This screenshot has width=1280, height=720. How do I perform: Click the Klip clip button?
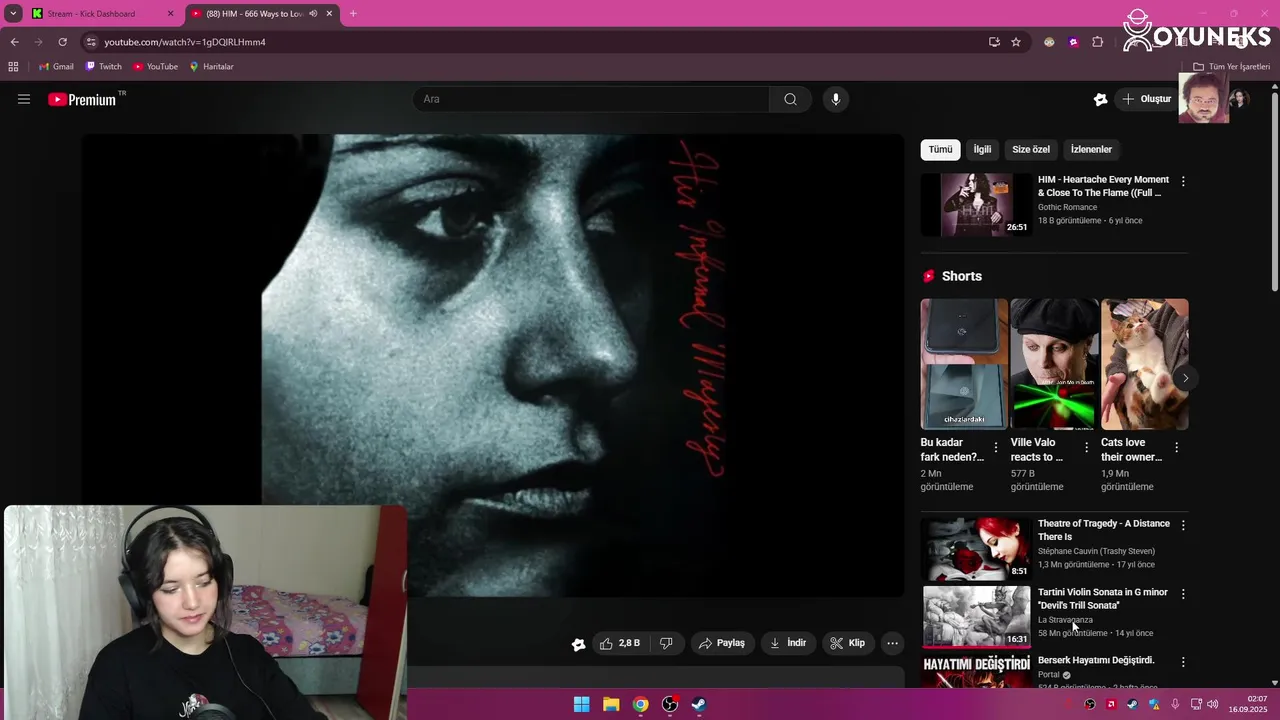click(x=848, y=643)
